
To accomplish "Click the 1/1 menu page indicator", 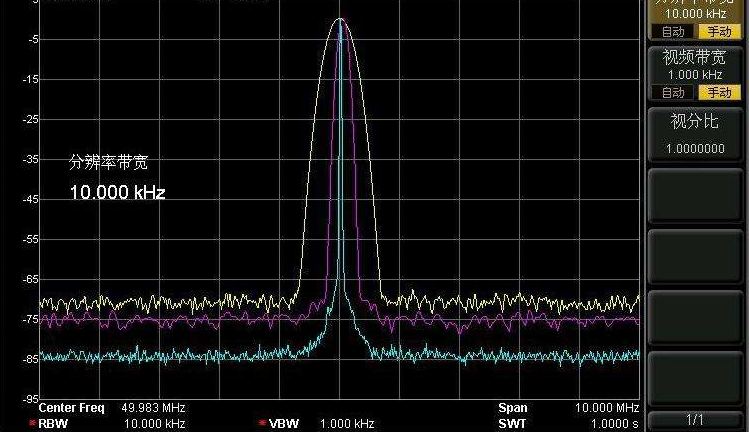I will 695,419.
